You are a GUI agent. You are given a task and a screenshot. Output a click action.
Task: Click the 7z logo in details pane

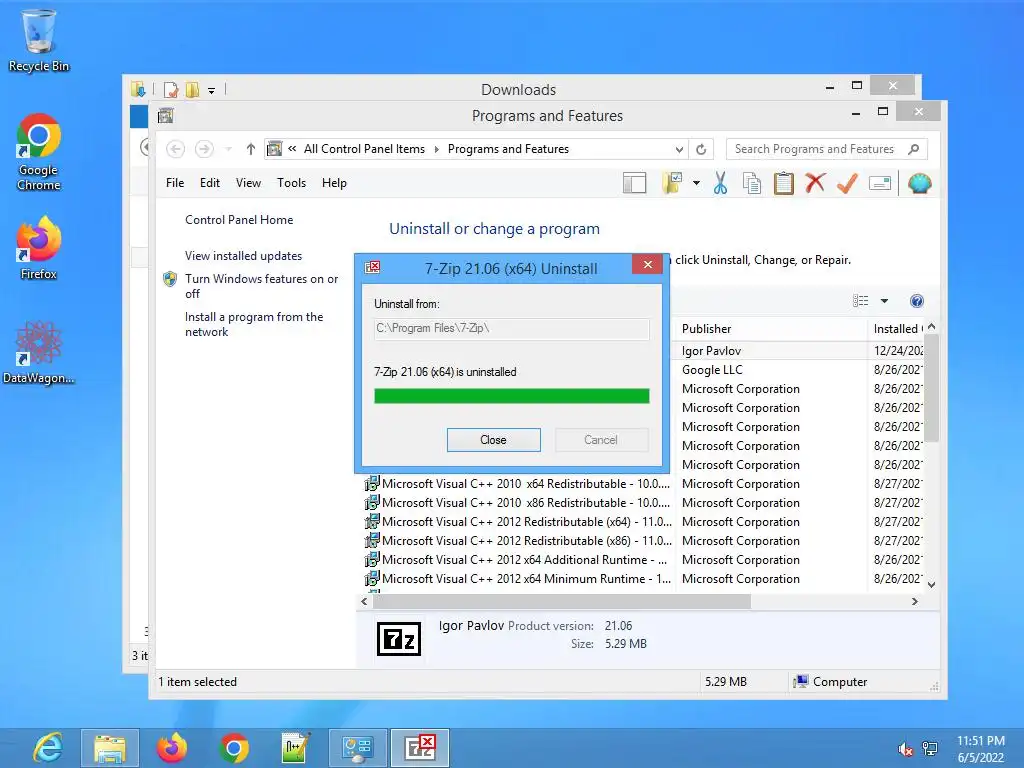pos(399,639)
